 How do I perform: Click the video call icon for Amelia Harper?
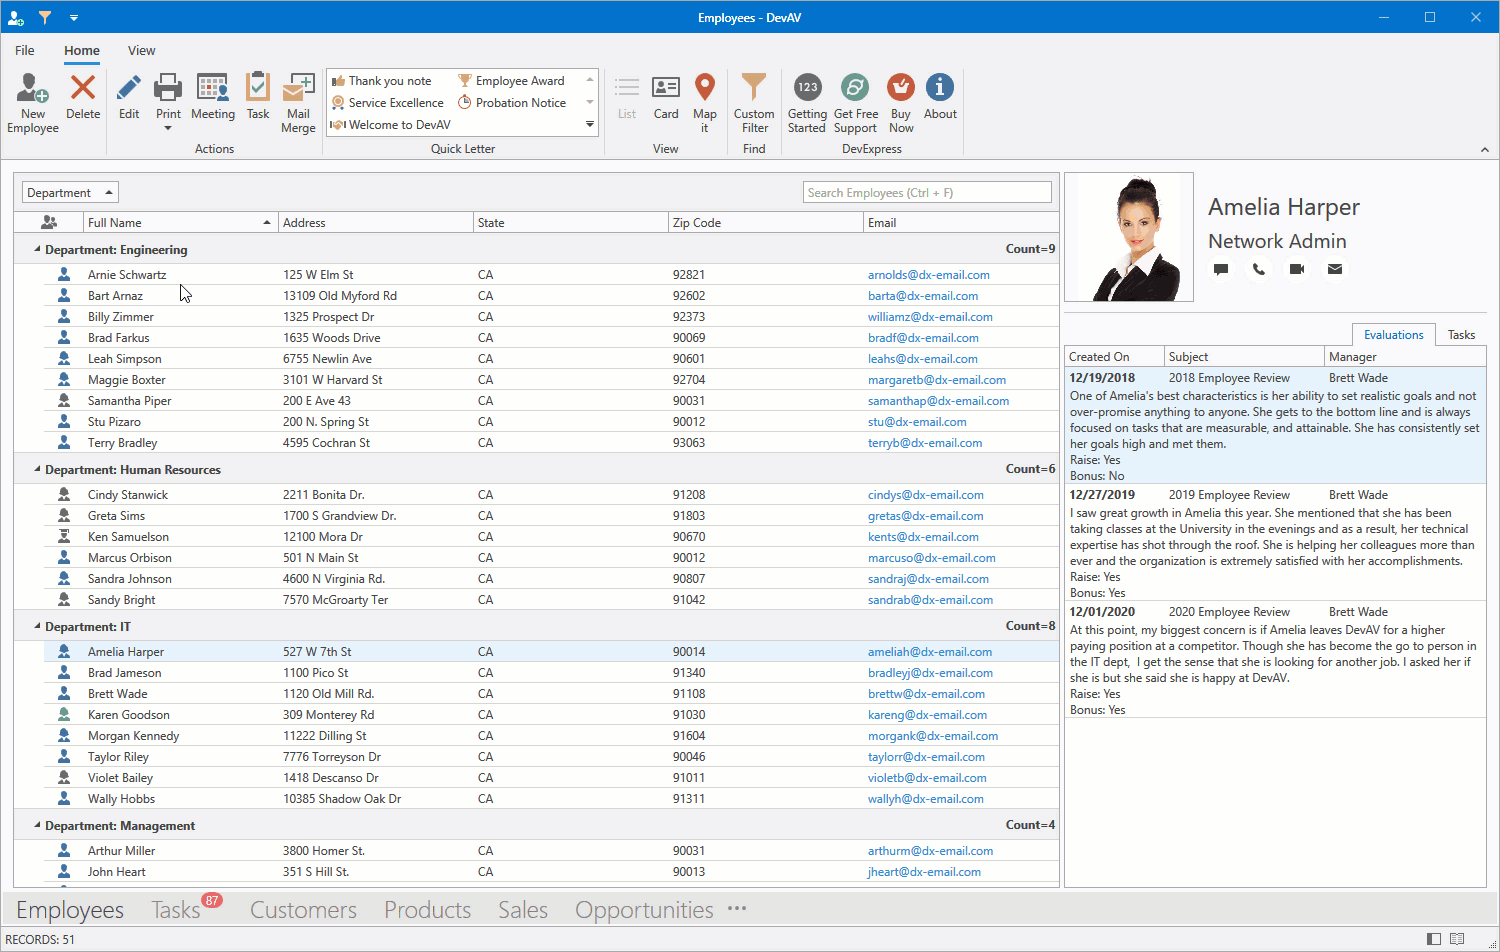click(x=1297, y=269)
